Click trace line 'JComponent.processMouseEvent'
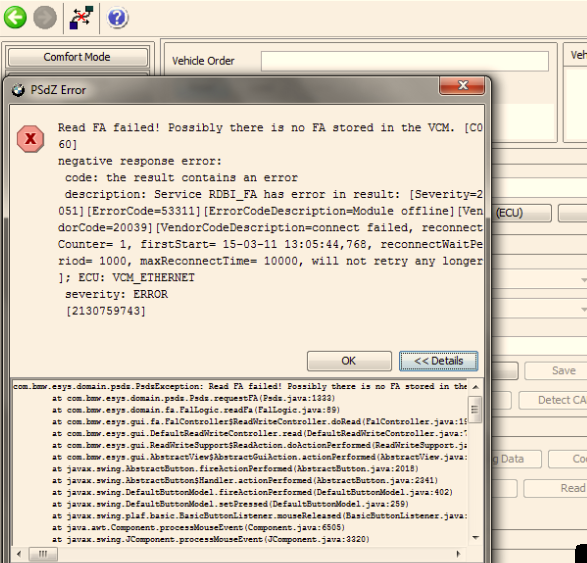The width and height of the screenshot is (587, 563). [211, 539]
